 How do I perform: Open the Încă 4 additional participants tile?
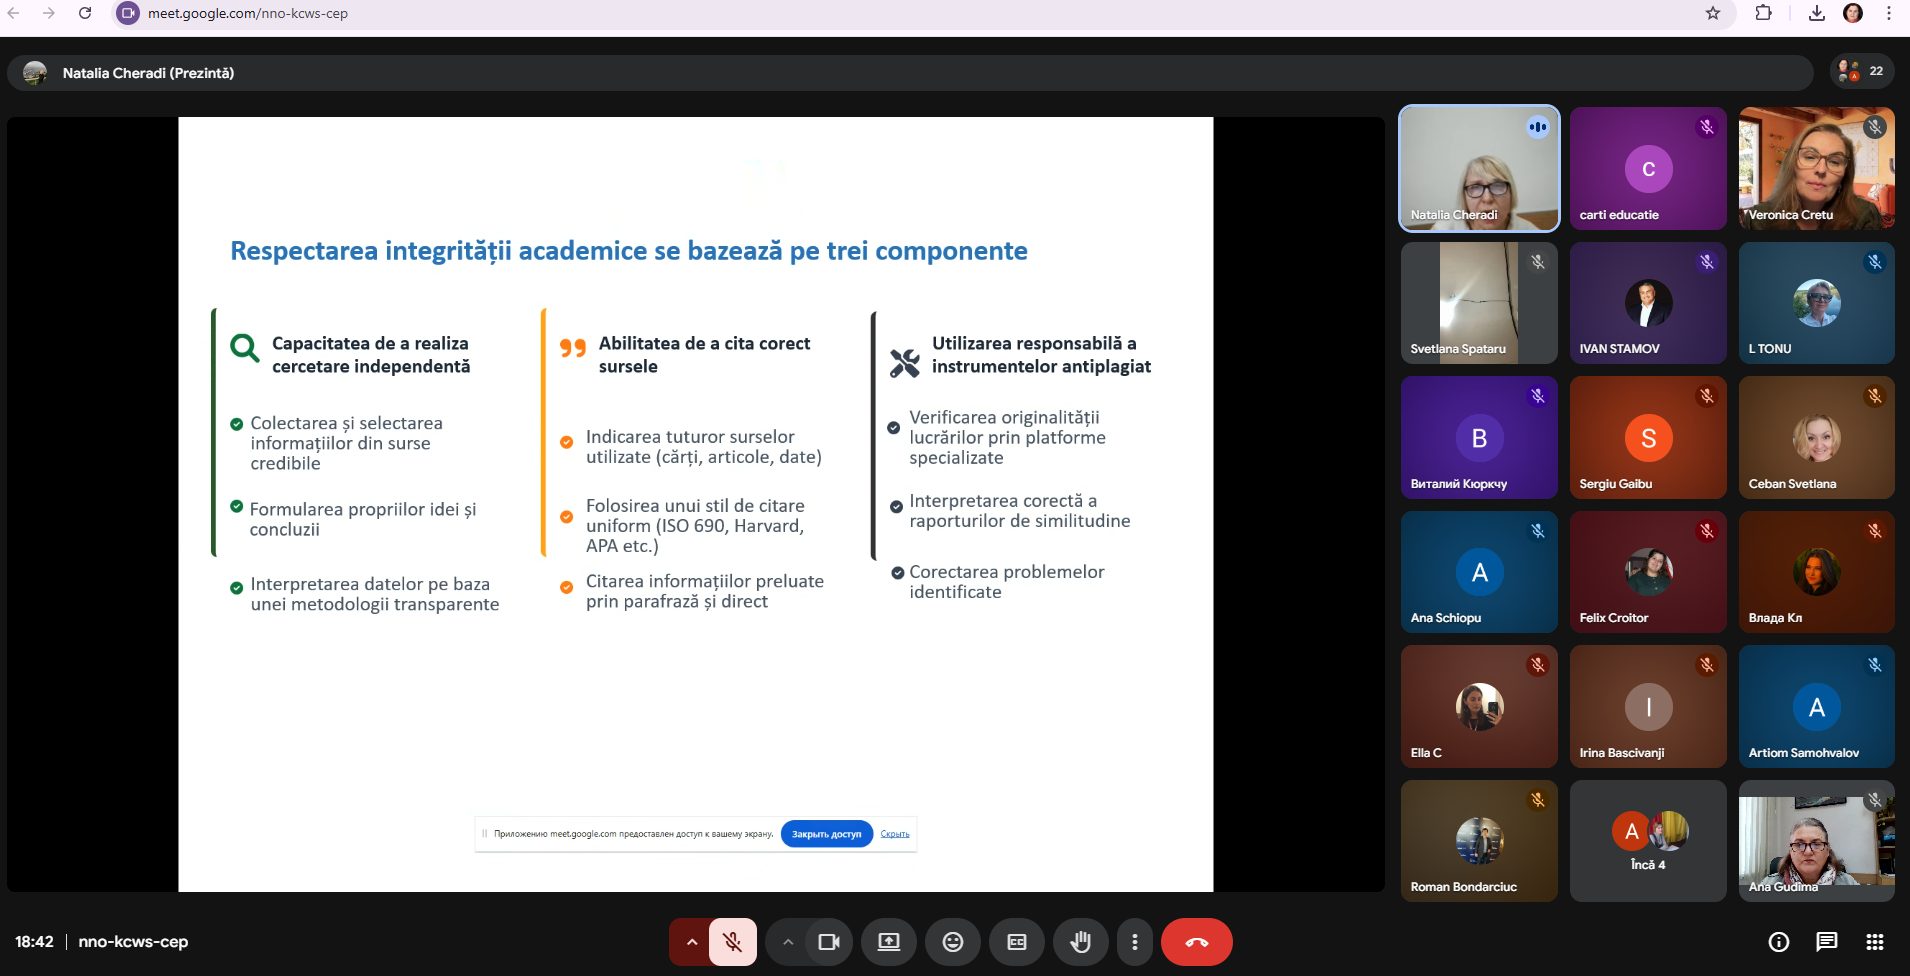[1648, 841]
